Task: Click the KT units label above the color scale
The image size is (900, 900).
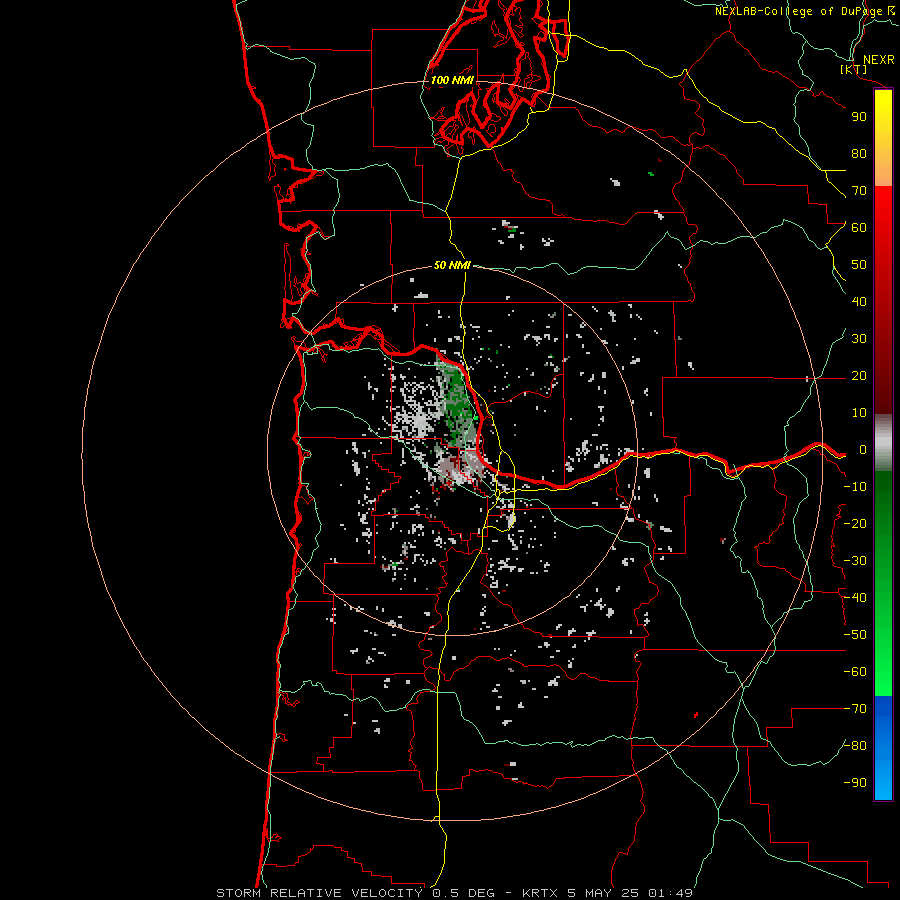Action: click(854, 69)
